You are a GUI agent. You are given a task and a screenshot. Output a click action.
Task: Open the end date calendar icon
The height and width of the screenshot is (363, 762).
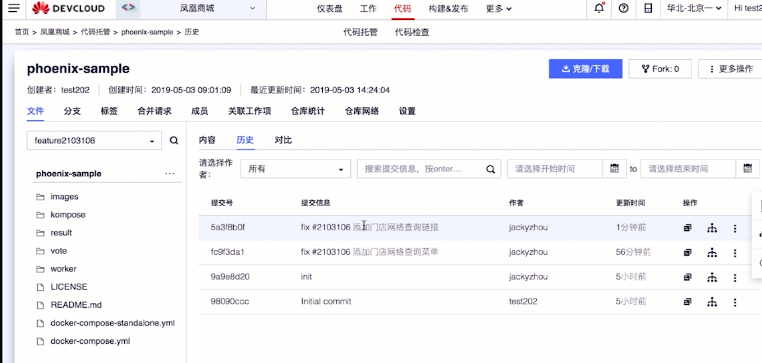[747, 169]
